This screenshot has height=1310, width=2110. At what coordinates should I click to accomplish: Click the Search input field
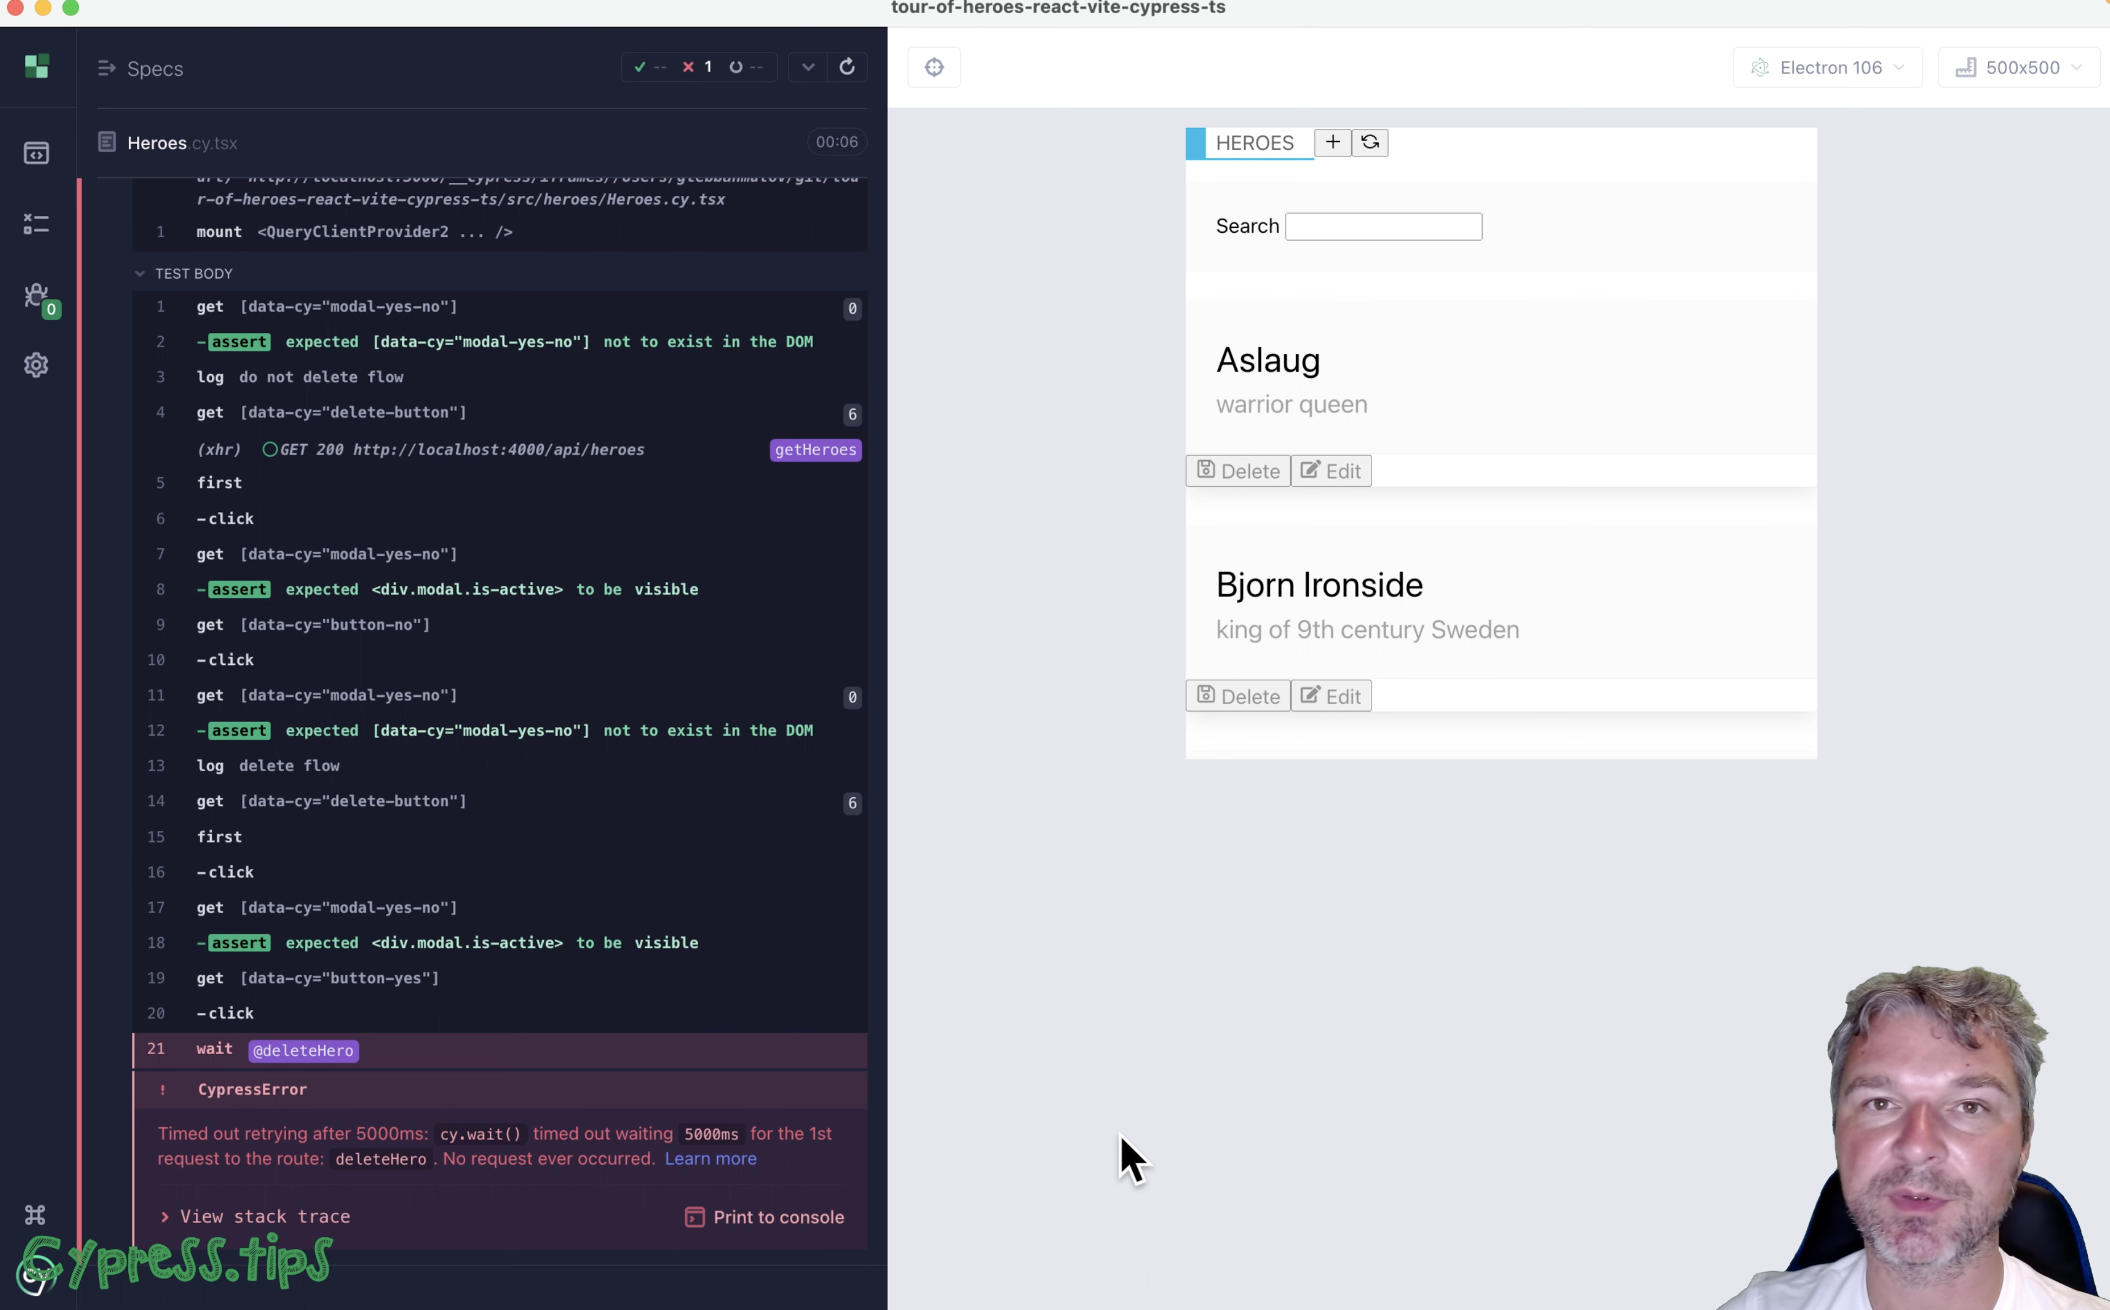[x=1383, y=226]
